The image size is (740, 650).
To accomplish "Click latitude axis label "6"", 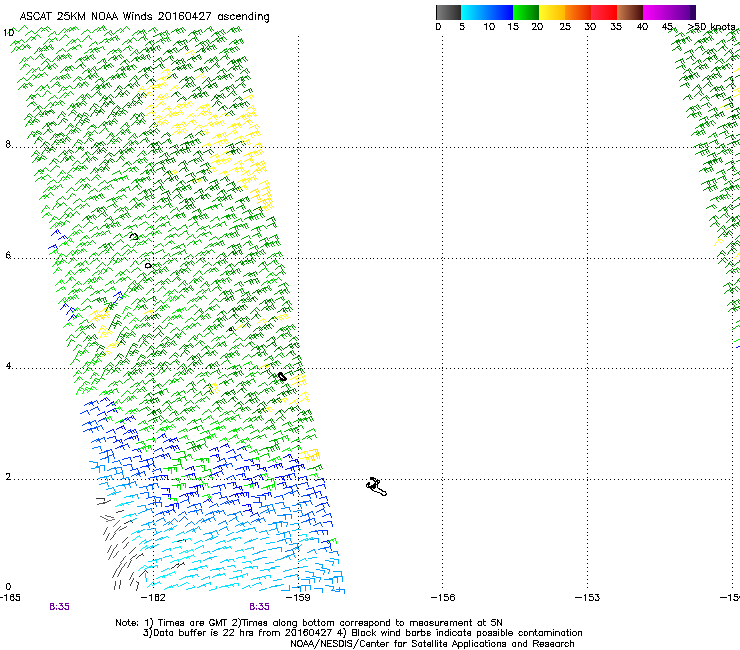I will click(x=8, y=255).
